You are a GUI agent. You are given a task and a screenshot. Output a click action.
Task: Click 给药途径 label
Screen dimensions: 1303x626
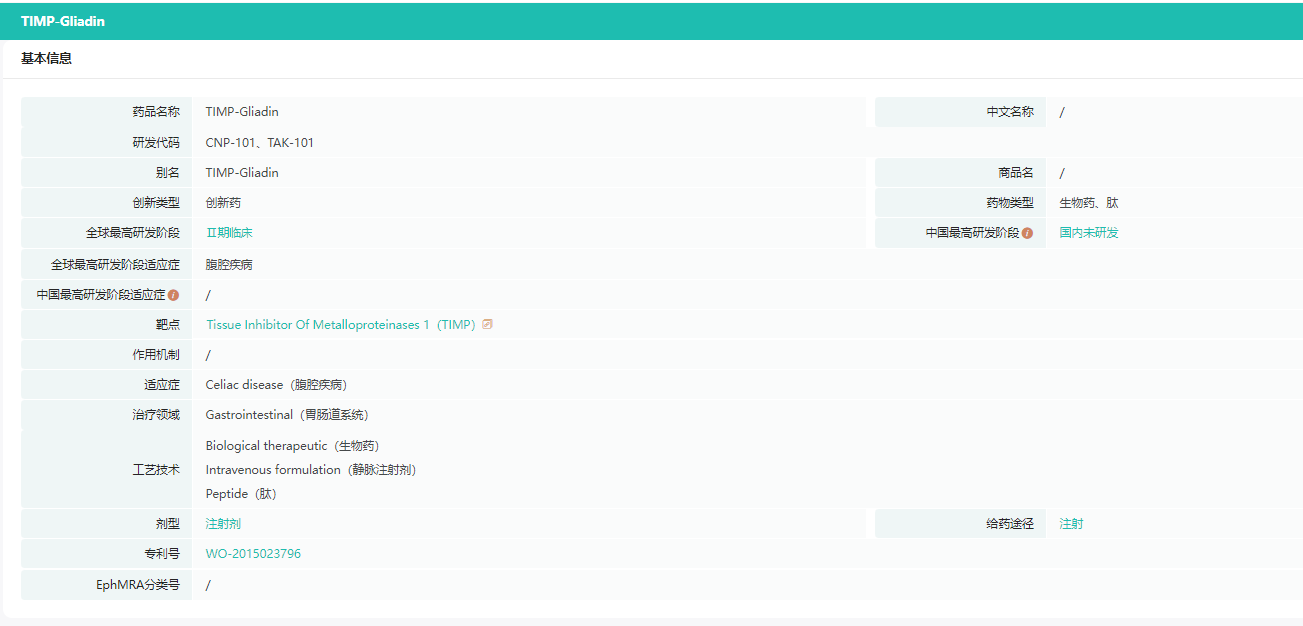pyautogui.click(x=1010, y=524)
